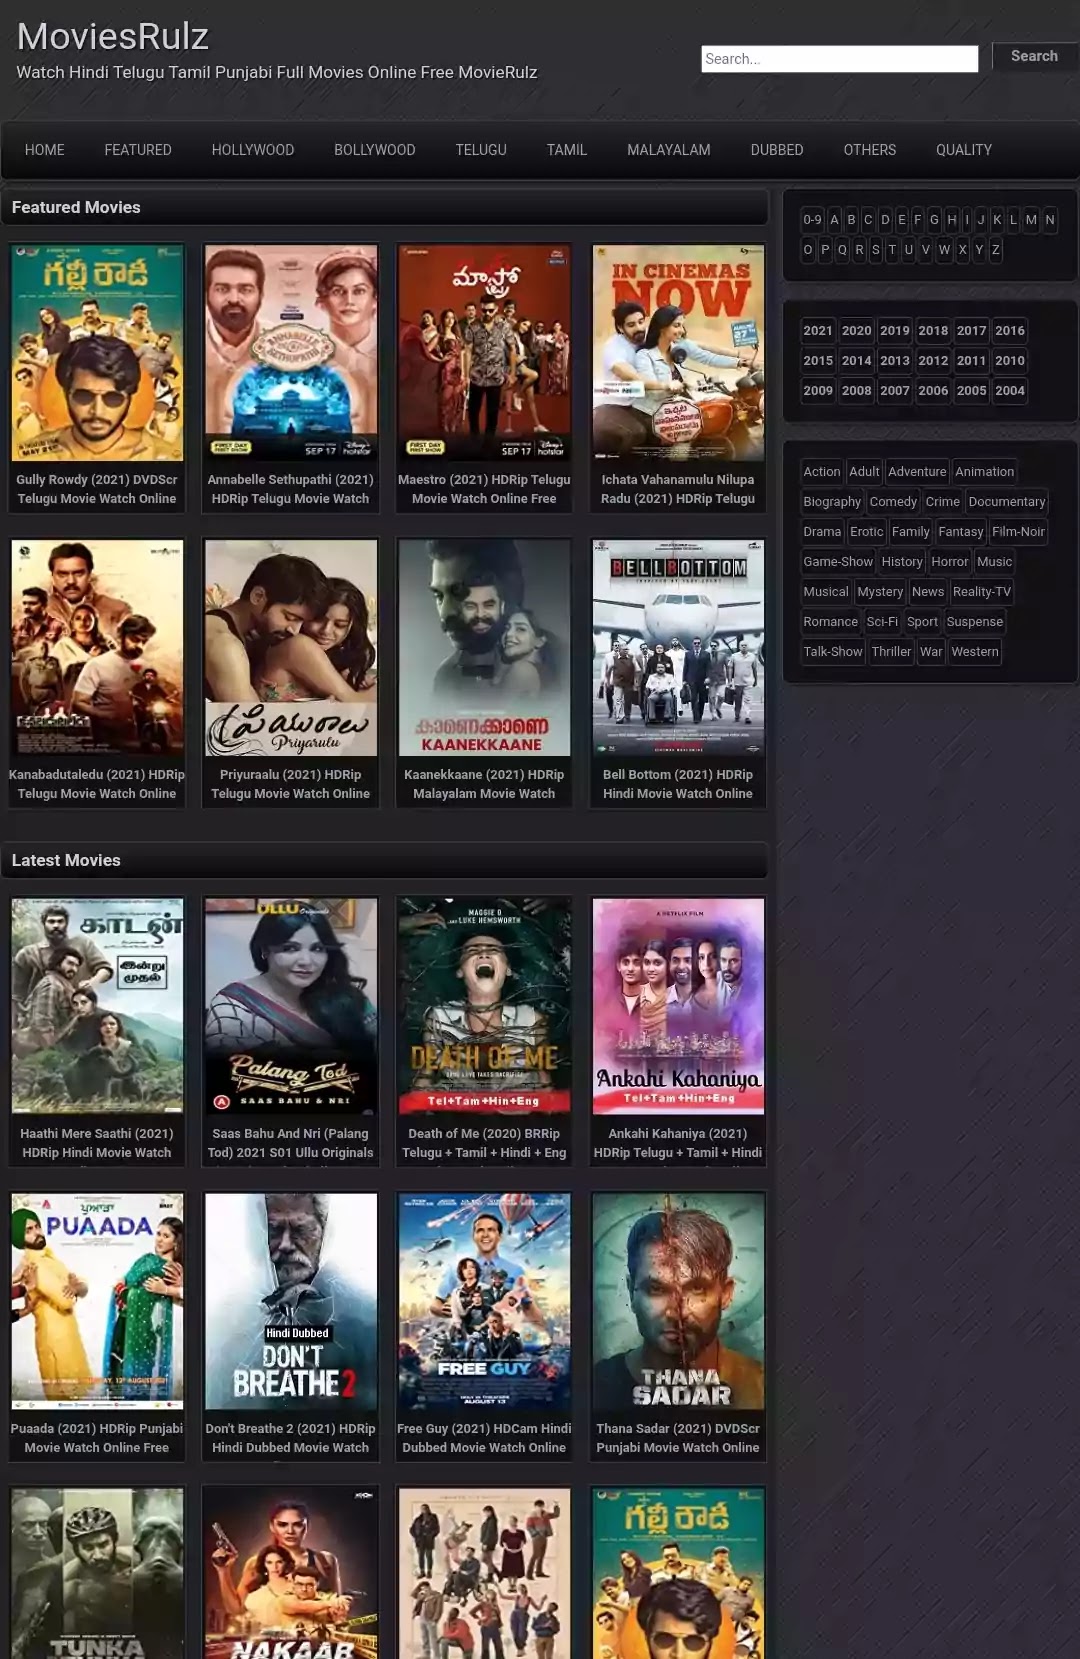Browse movies under the 0-9 index
1080x1659 pixels.
coord(812,220)
